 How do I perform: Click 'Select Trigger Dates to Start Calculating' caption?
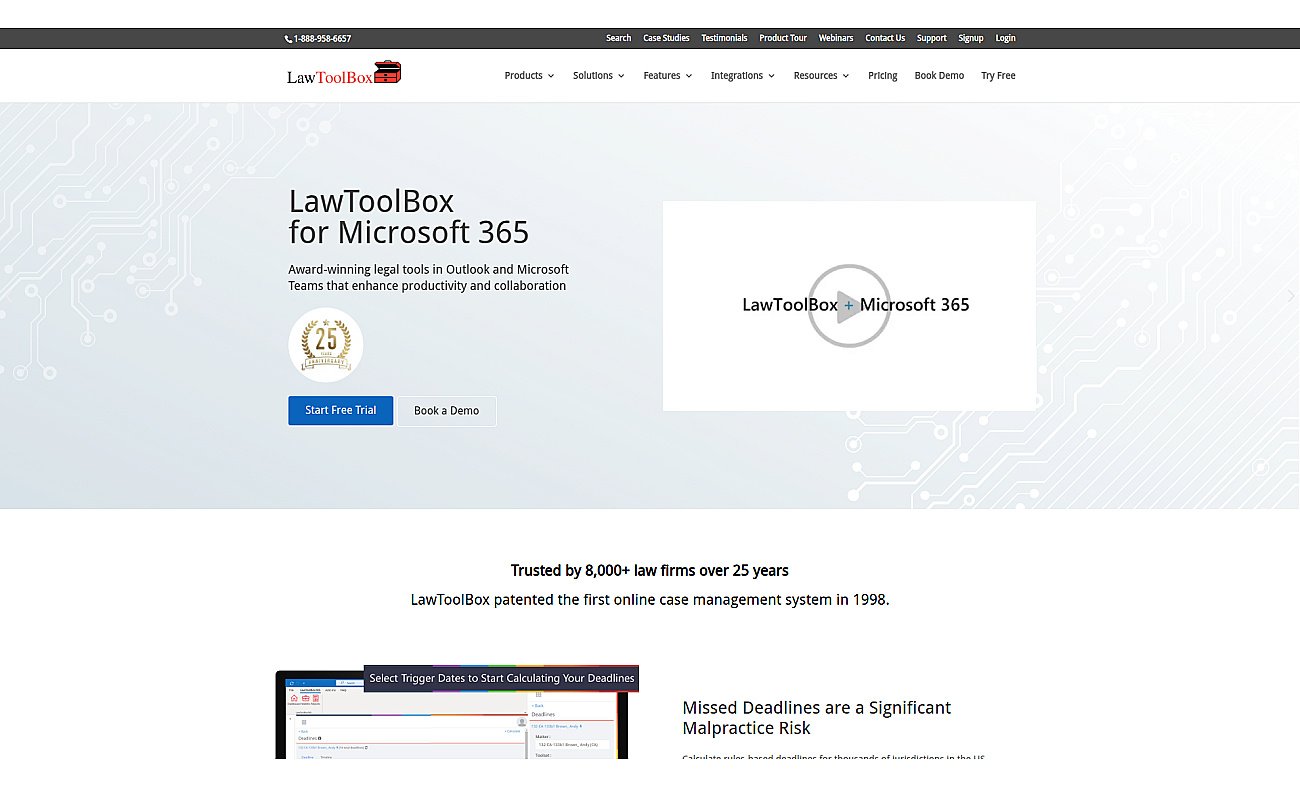click(502, 678)
